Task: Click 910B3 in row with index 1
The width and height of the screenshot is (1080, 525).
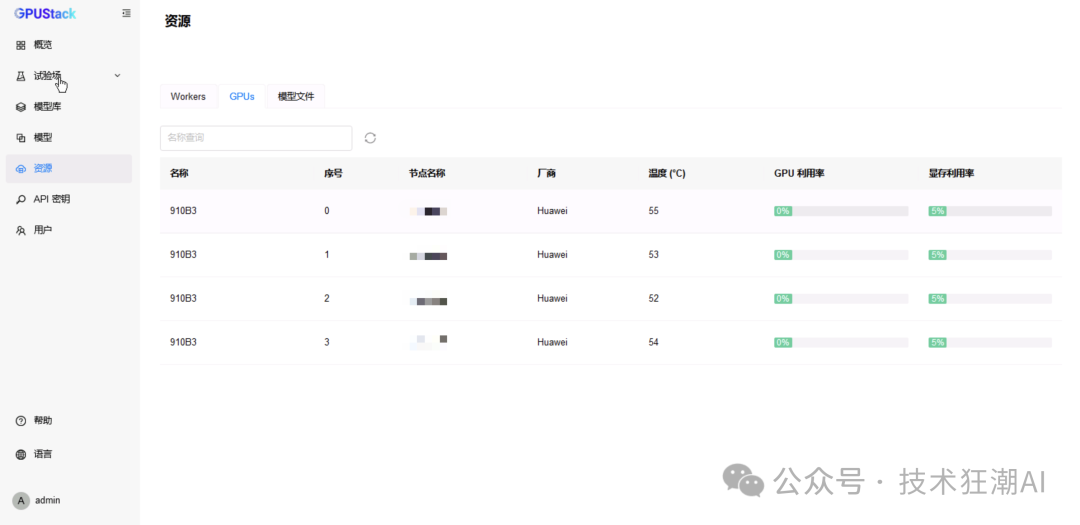Action: coord(183,255)
